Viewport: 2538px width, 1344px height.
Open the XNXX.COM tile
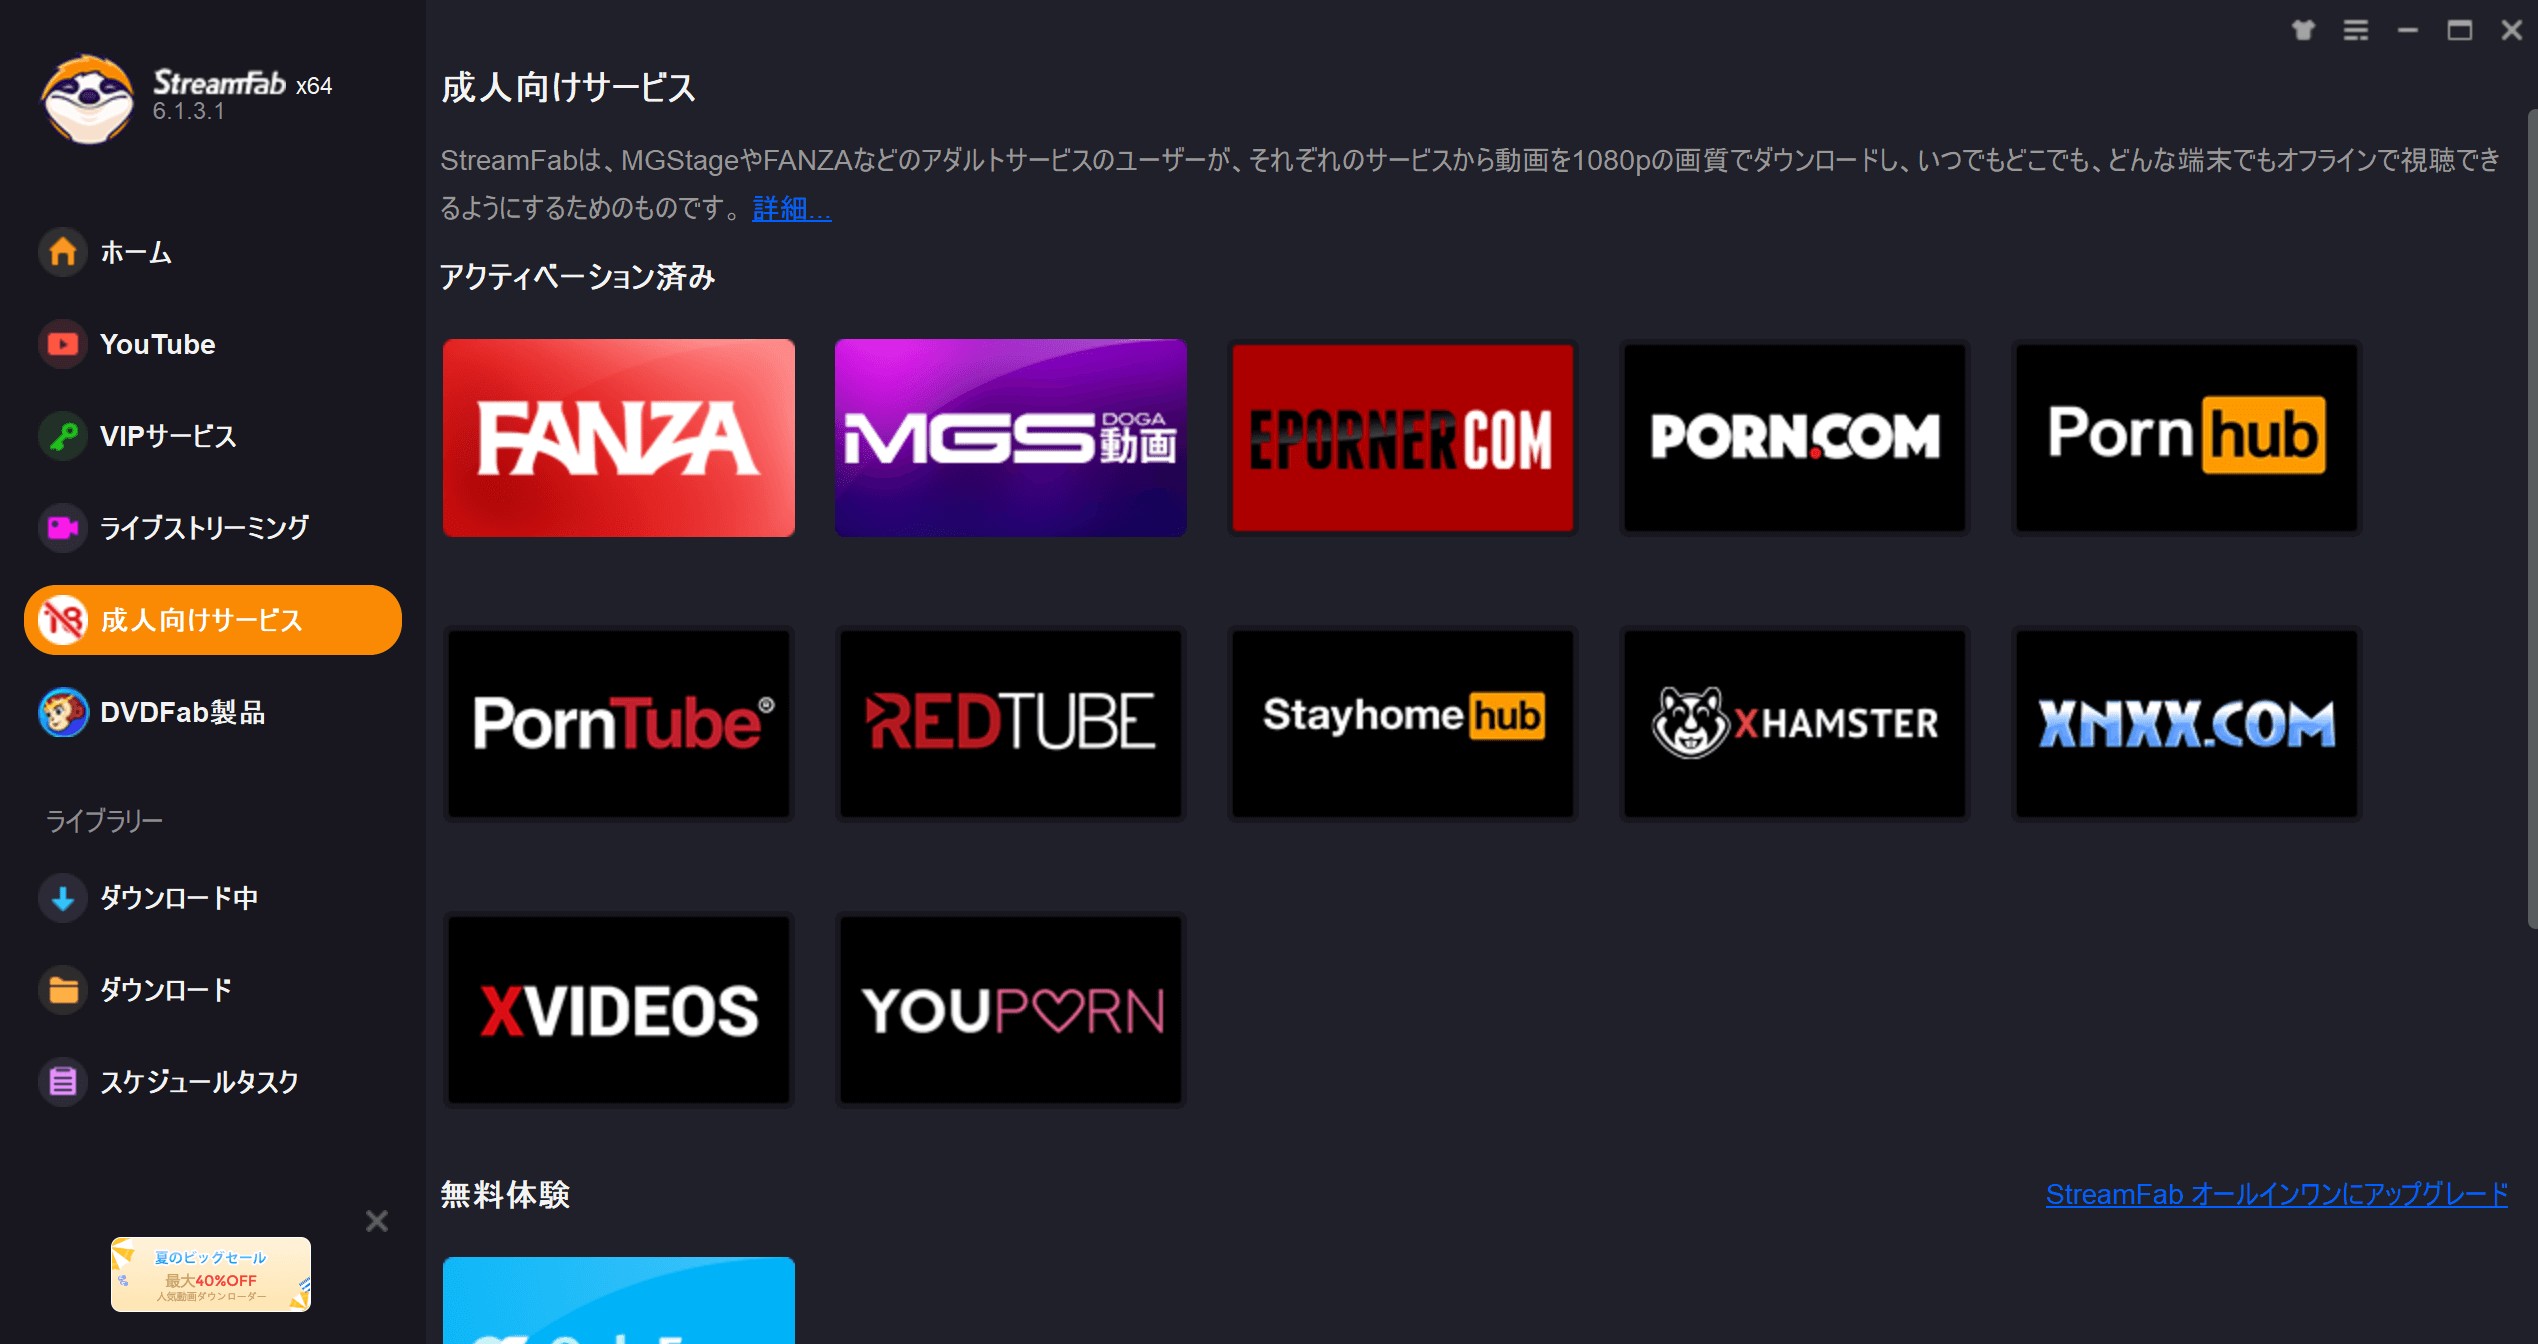pos(2187,724)
